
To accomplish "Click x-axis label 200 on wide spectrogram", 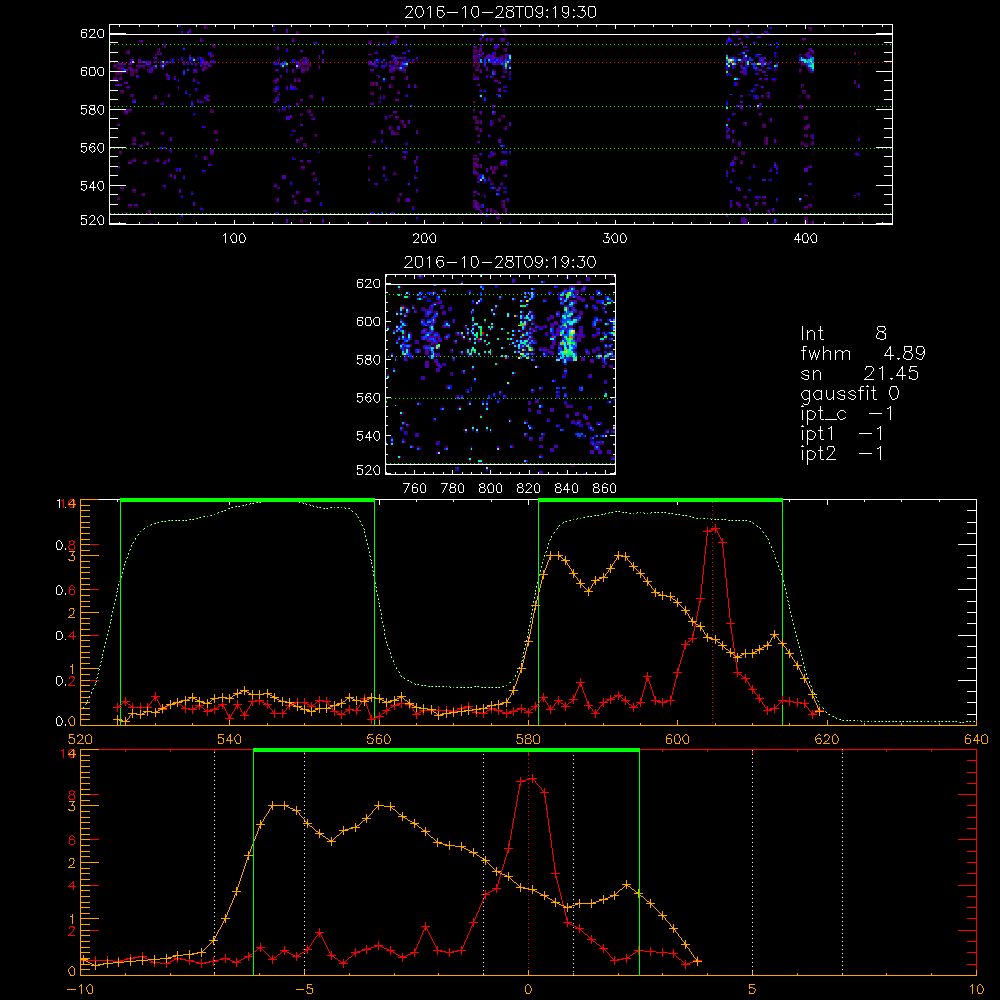I will (424, 239).
